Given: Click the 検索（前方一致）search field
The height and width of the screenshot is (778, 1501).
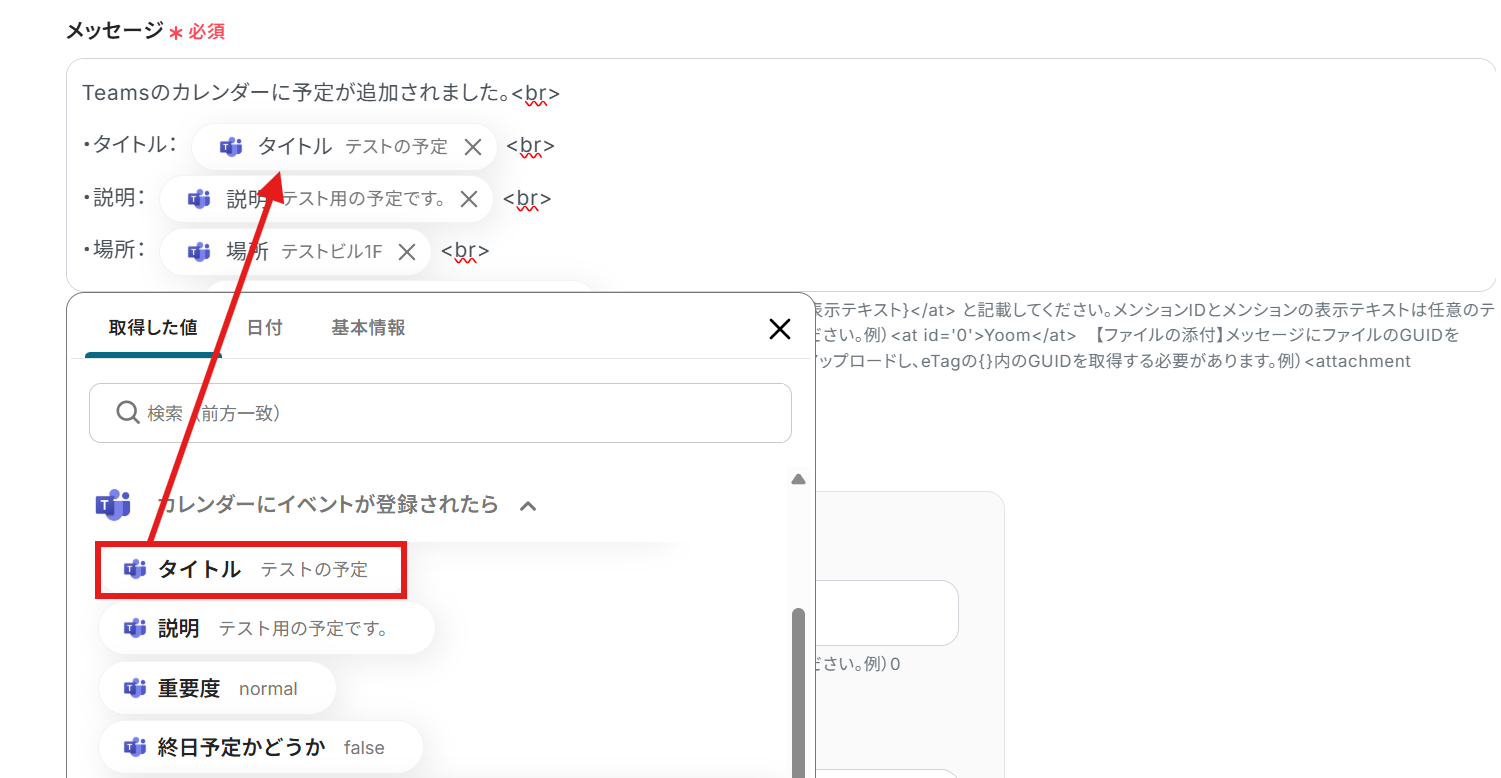Looking at the screenshot, I should click(440, 413).
